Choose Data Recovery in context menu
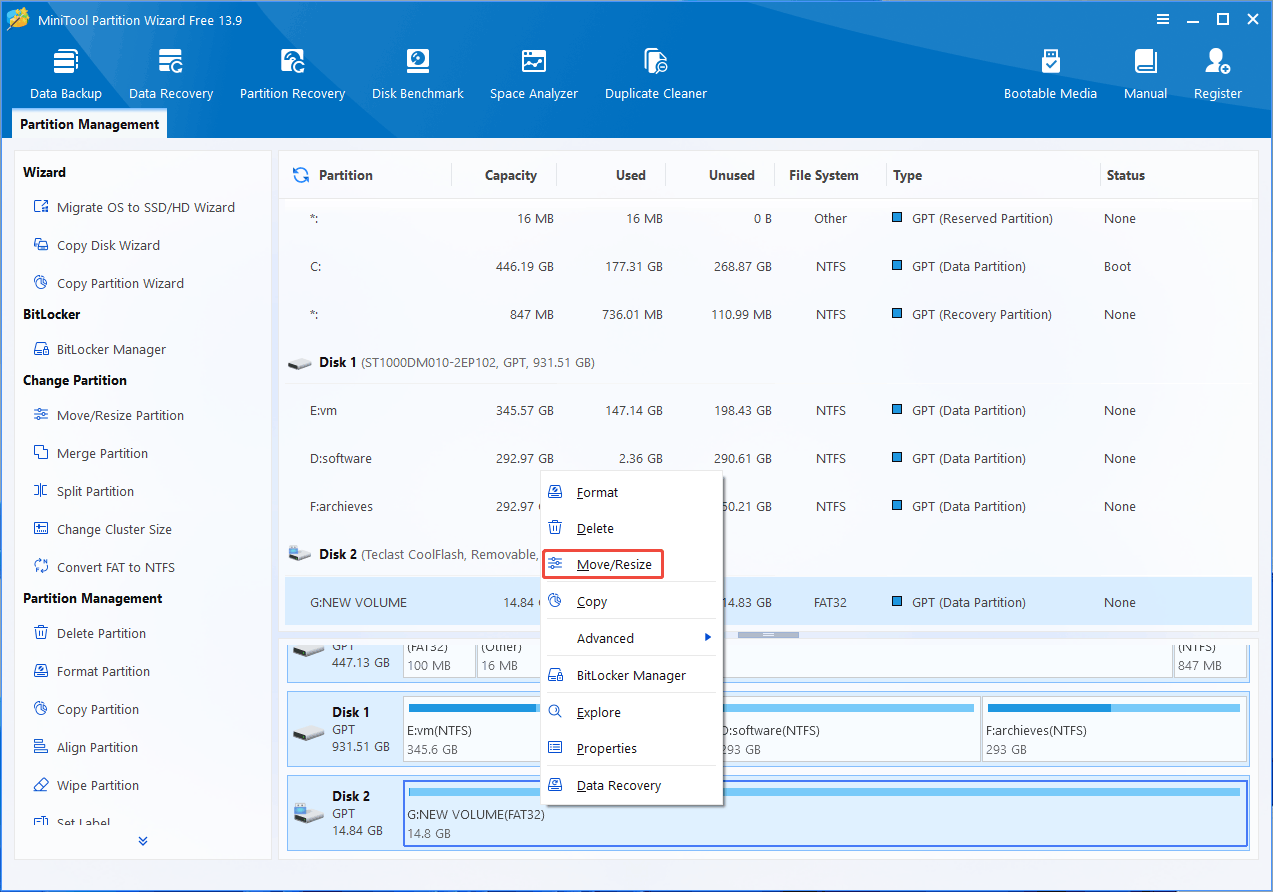The height and width of the screenshot is (892, 1273). point(632,785)
